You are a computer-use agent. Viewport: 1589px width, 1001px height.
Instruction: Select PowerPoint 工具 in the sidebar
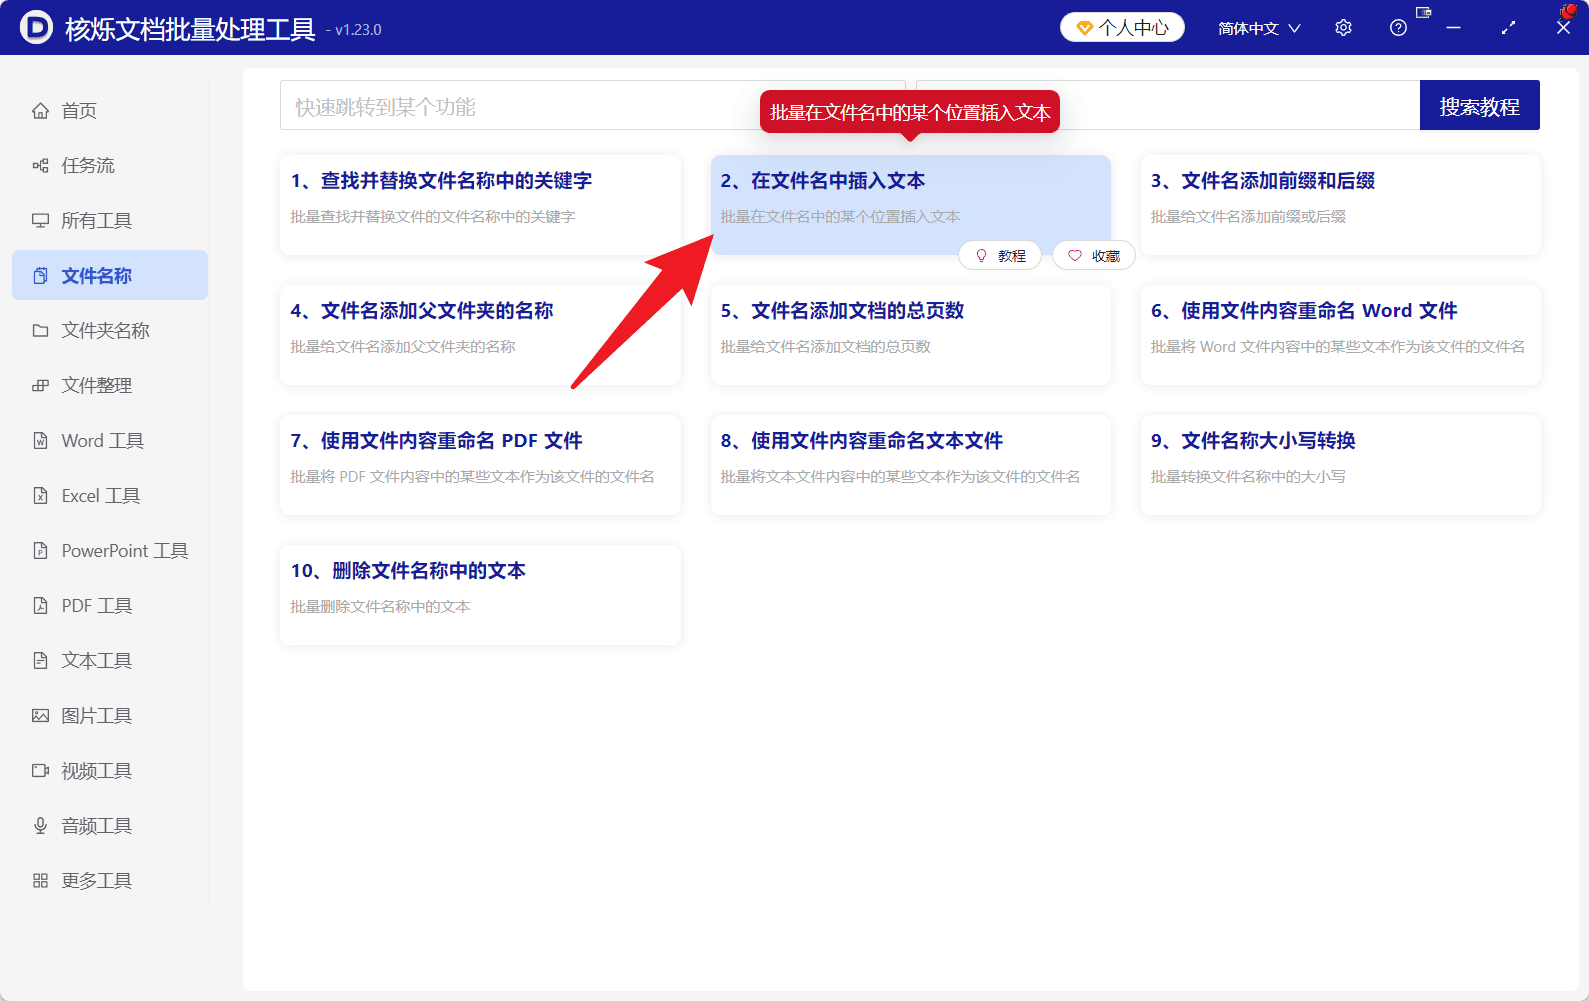tap(110, 551)
